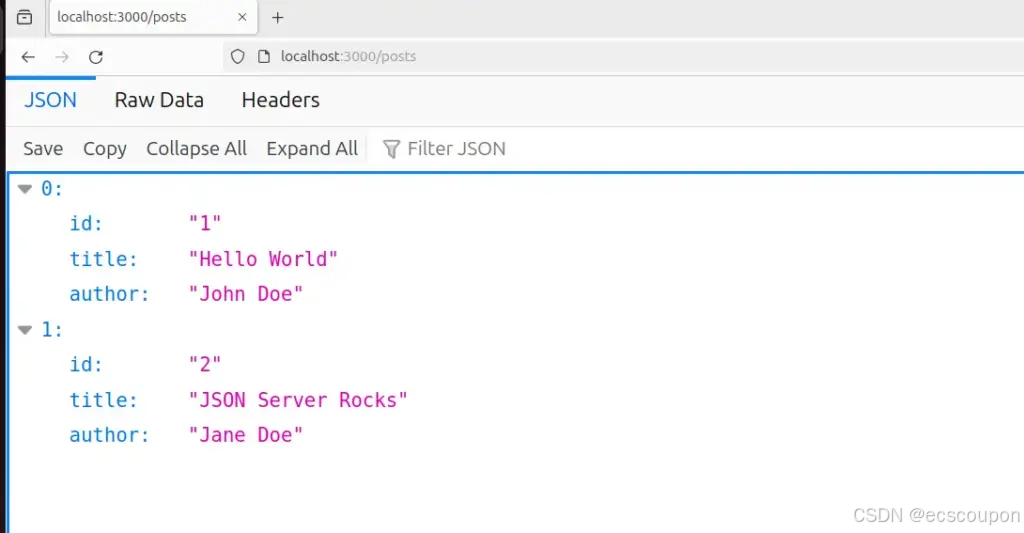This screenshot has width=1024, height=533.
Task: Click the browser back arrow
Action: click(28, 57)
